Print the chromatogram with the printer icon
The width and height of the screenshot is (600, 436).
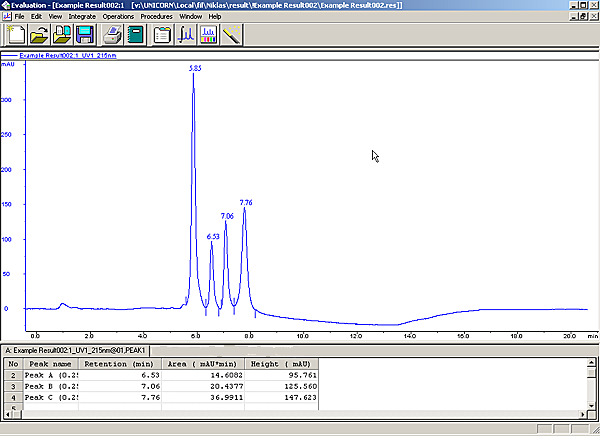coord(113,35)
